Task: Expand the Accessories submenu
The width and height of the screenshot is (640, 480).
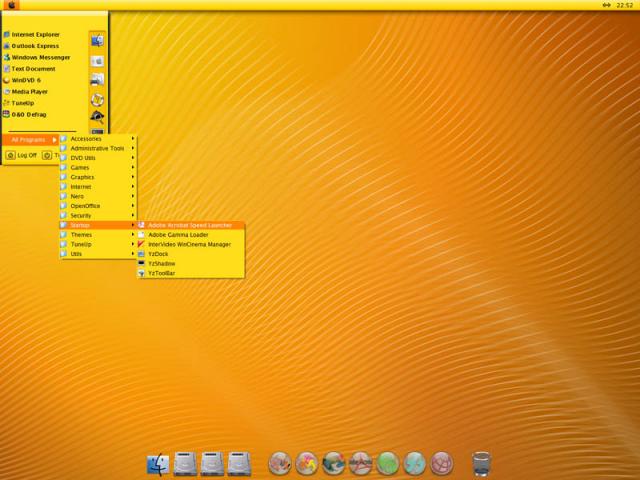Action: (x=98, y=139)
